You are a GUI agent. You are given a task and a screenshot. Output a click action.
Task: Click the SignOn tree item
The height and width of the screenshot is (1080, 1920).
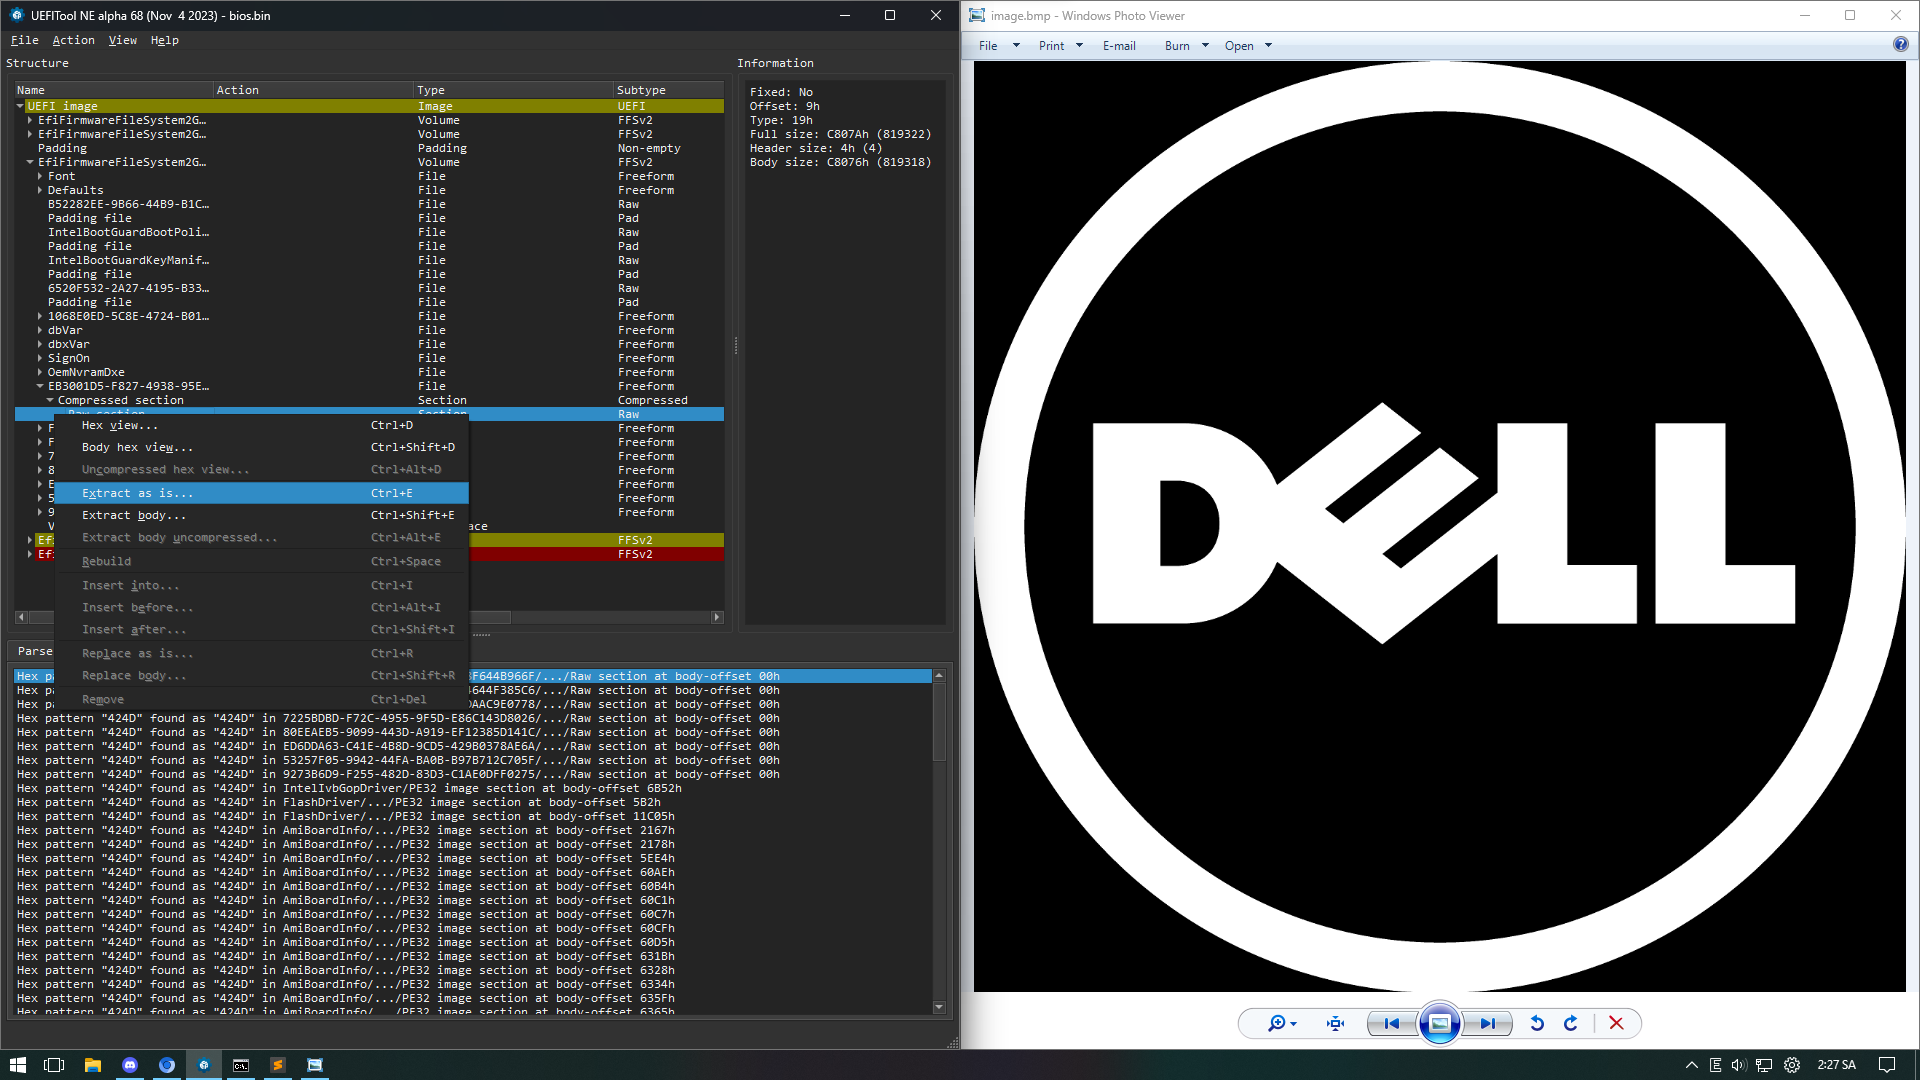coord(69,358)
